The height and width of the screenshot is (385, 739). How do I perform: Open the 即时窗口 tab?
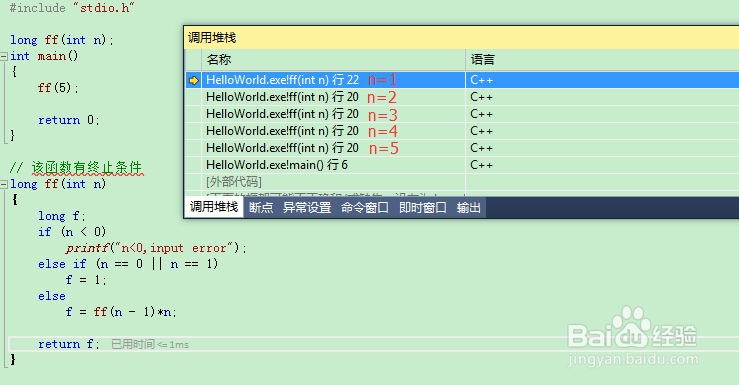[x=423, y=207]
